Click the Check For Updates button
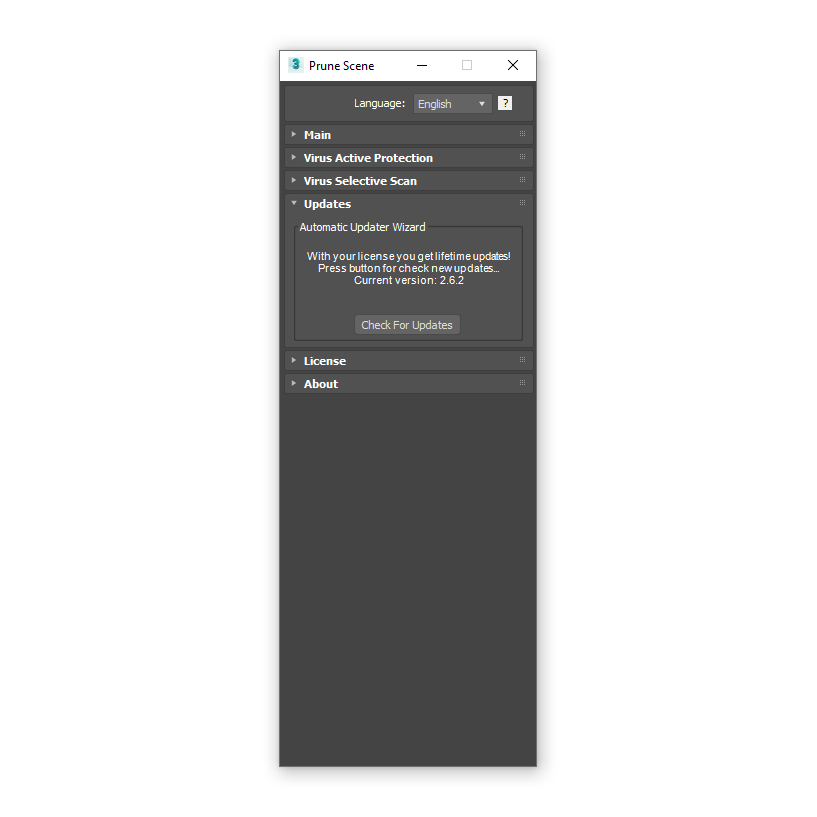This screenshot has height=817, width=817. pos(407,325)
